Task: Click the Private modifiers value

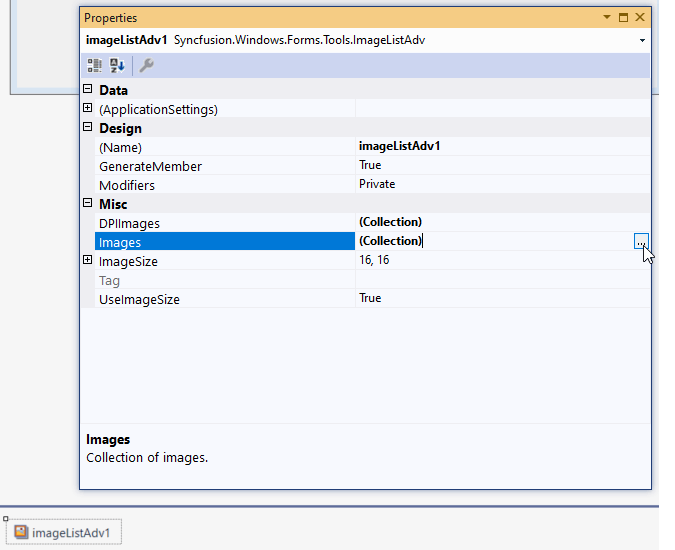Action: pyautogui.click(x=502, y=185)
